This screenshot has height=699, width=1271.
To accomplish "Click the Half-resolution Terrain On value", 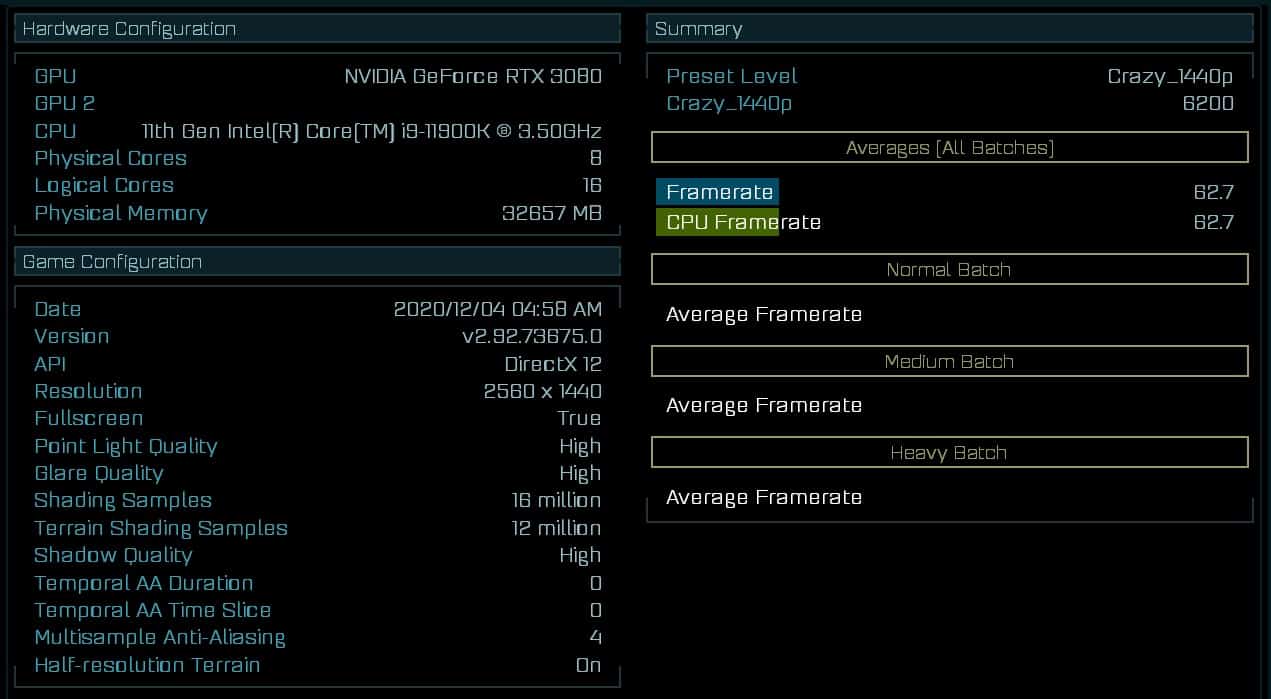I will [x=588, y=665].
